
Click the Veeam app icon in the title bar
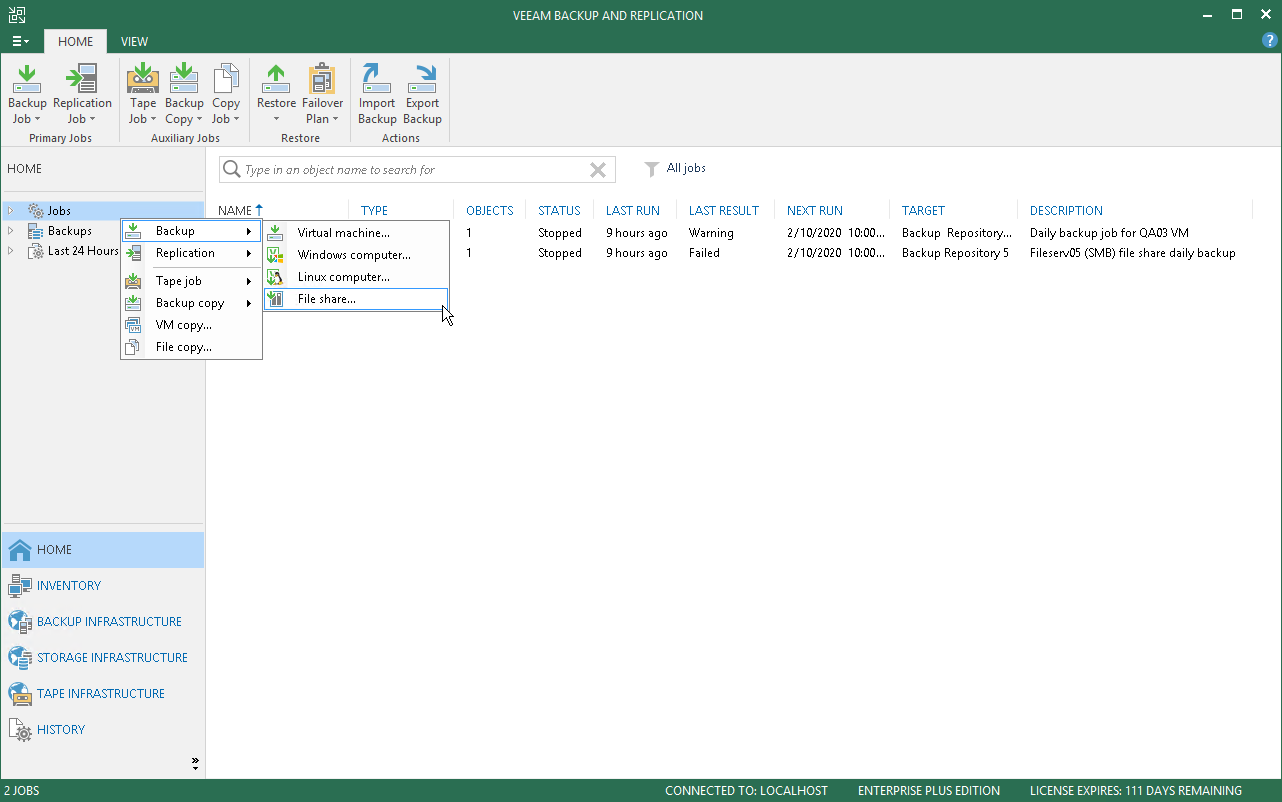point(17,14)
